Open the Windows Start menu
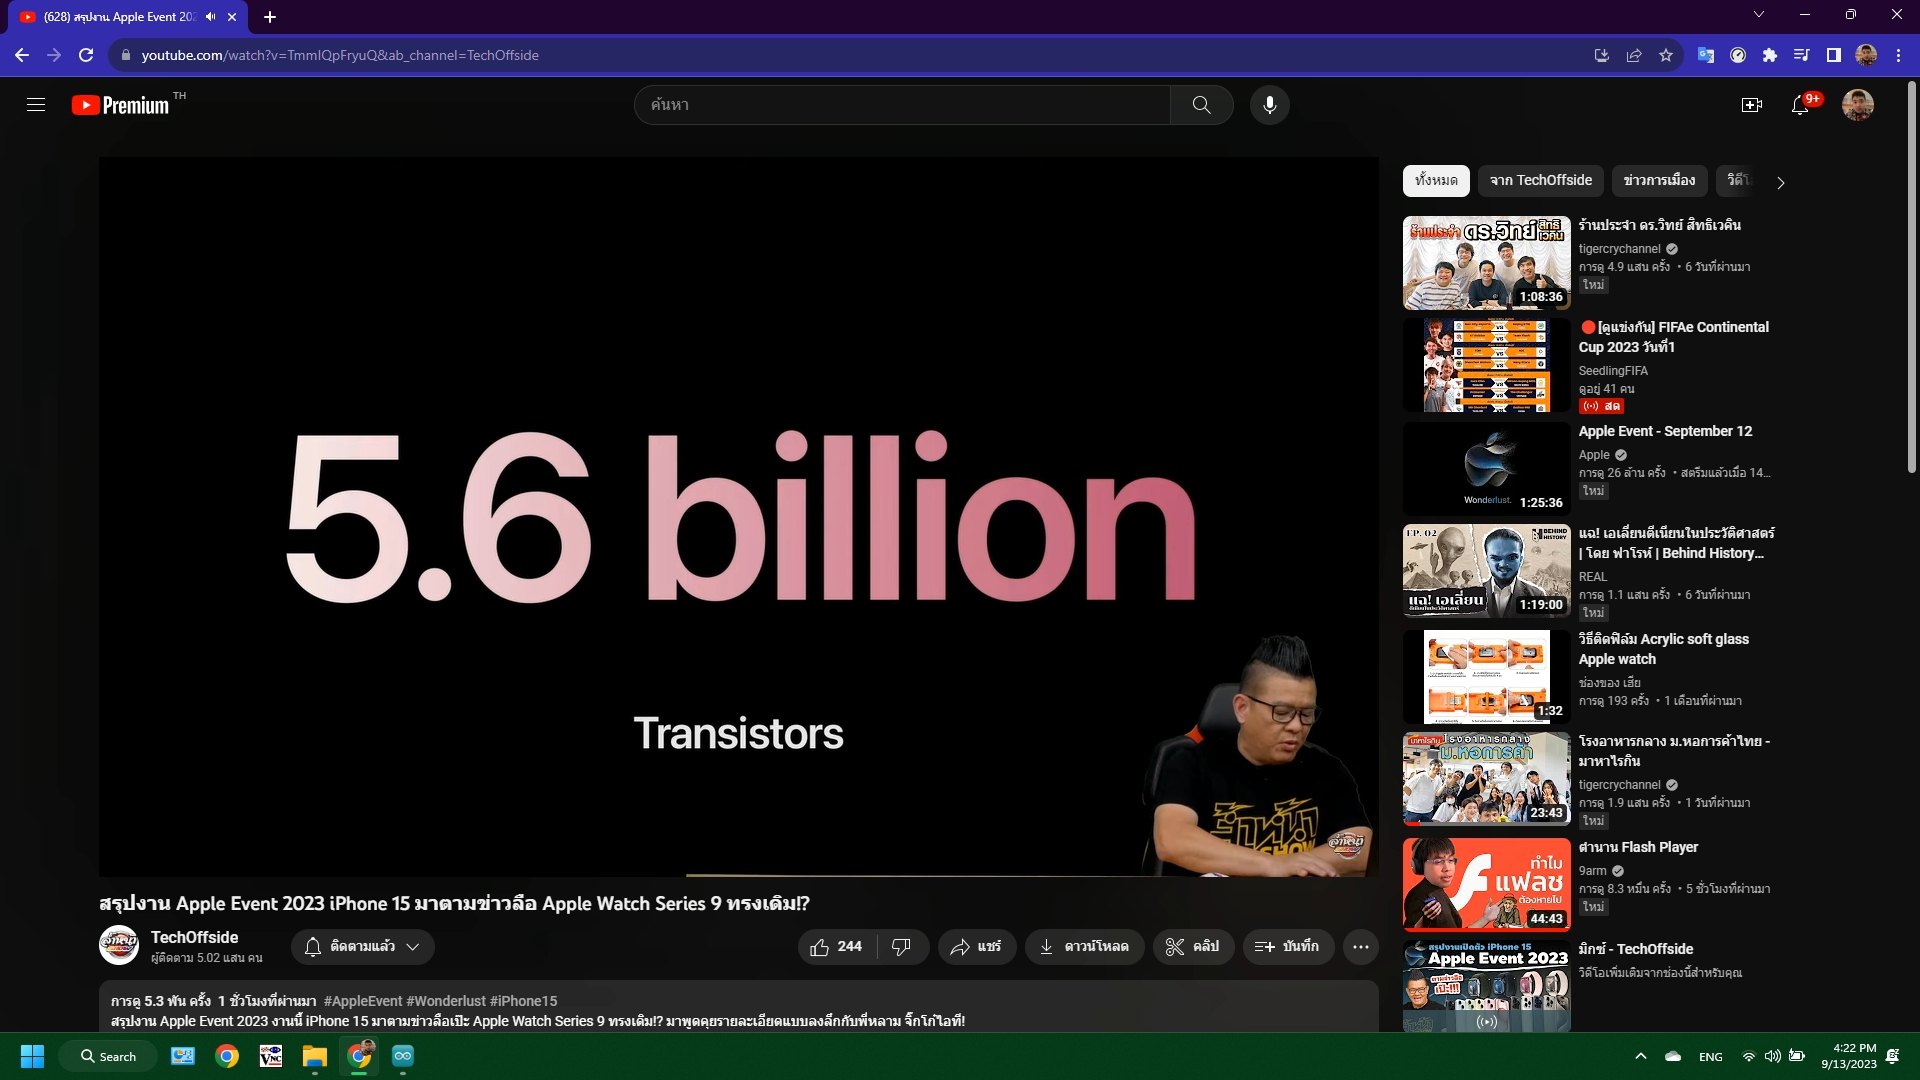The image size is (1920, 1080). 32,1056
